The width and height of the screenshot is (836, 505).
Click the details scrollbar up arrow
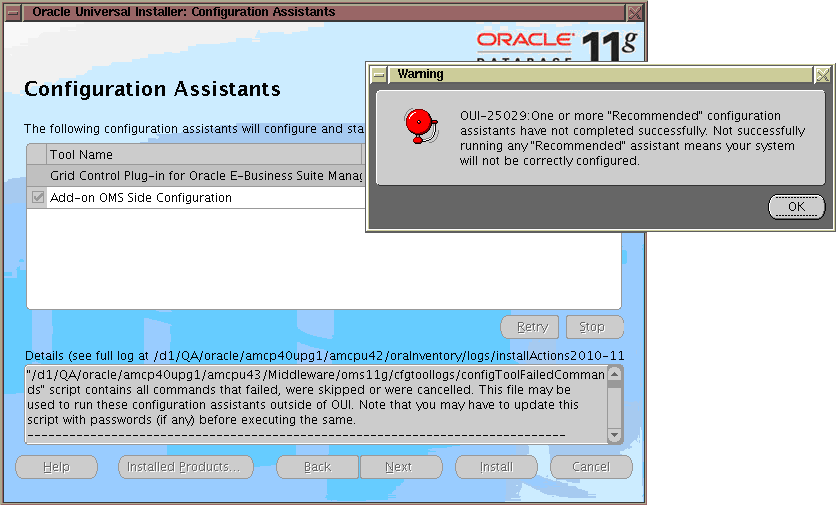614,374
